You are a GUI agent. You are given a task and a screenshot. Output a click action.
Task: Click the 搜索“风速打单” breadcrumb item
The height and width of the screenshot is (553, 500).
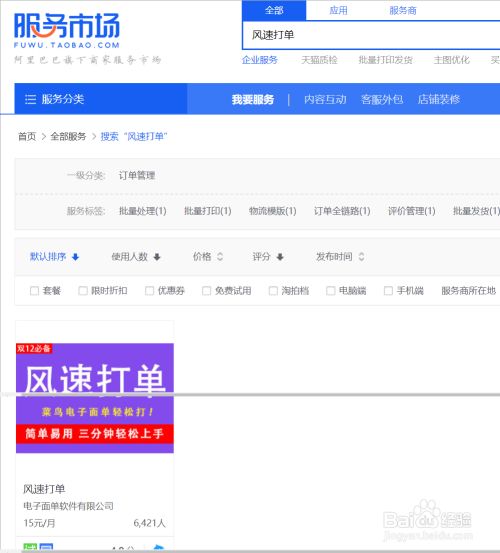(134, 136)
